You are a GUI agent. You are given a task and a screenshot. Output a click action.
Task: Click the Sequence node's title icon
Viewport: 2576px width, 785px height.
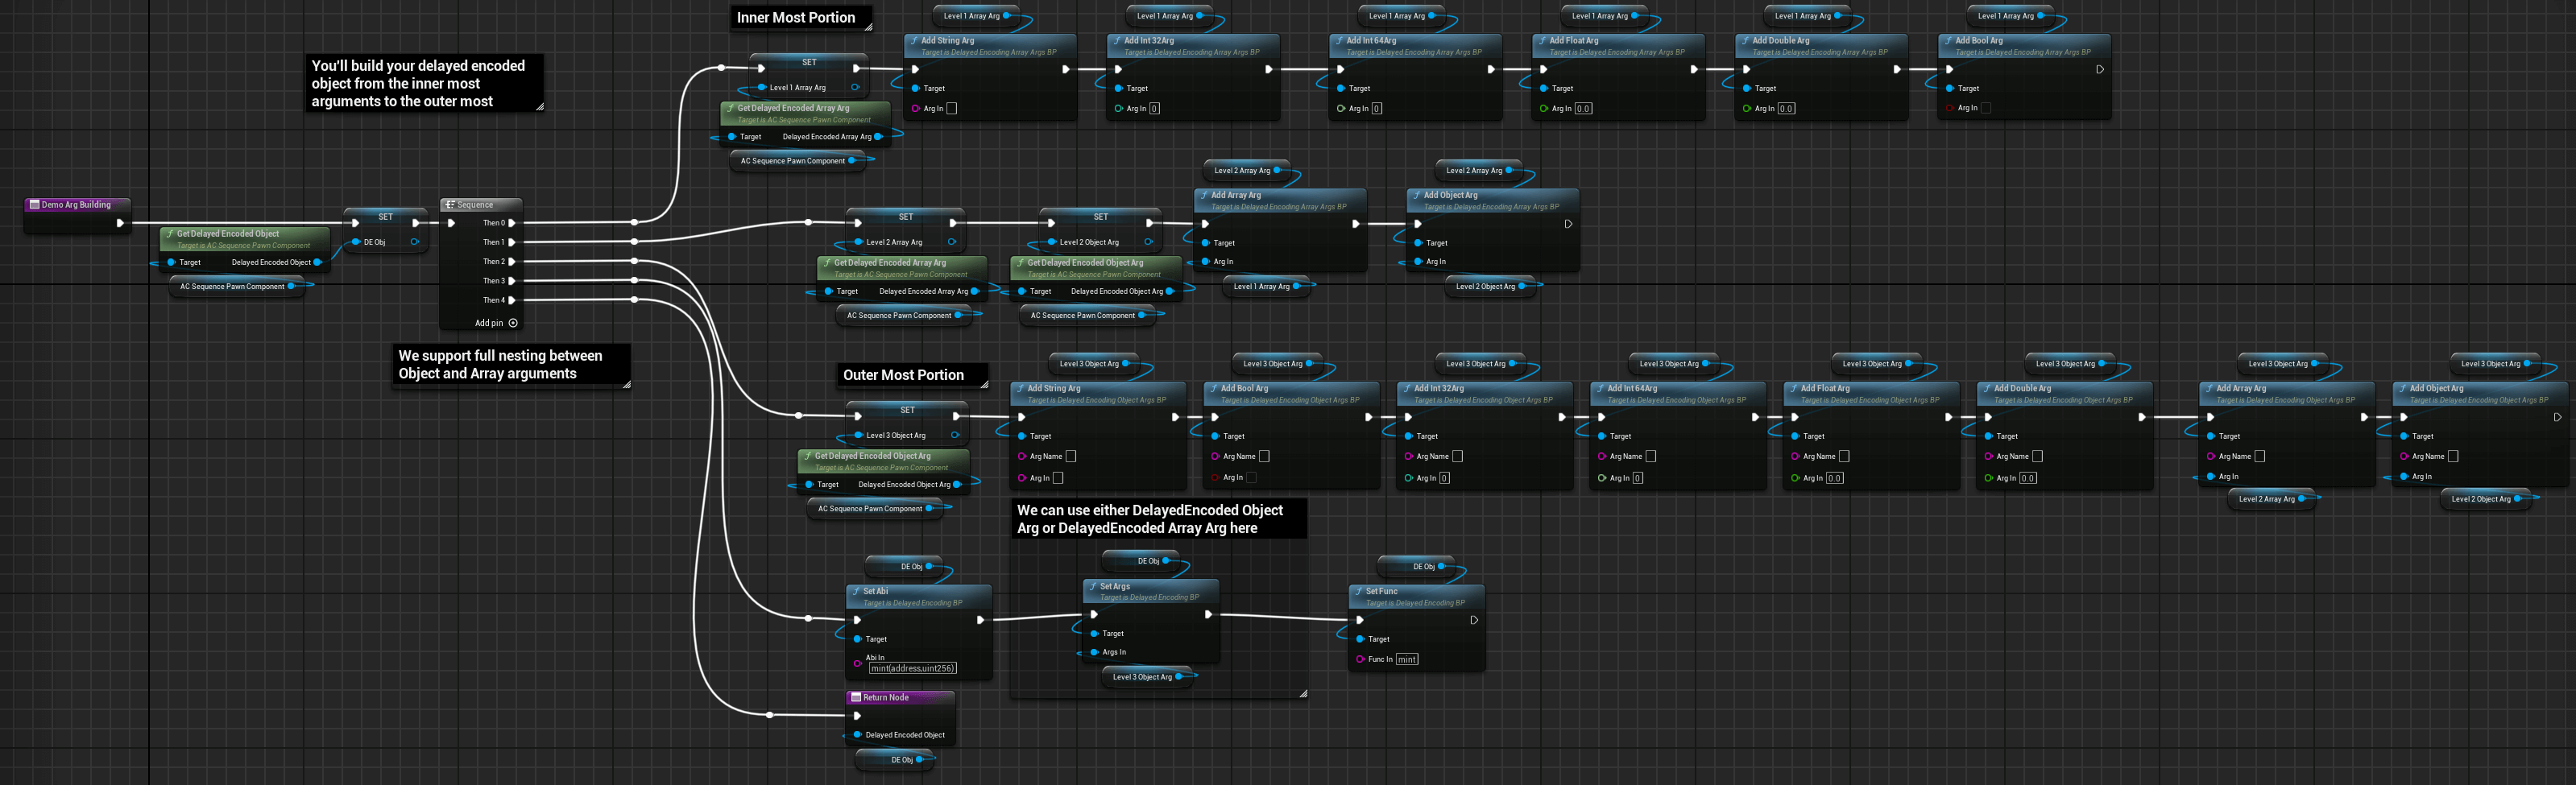(x=450, y=205)
